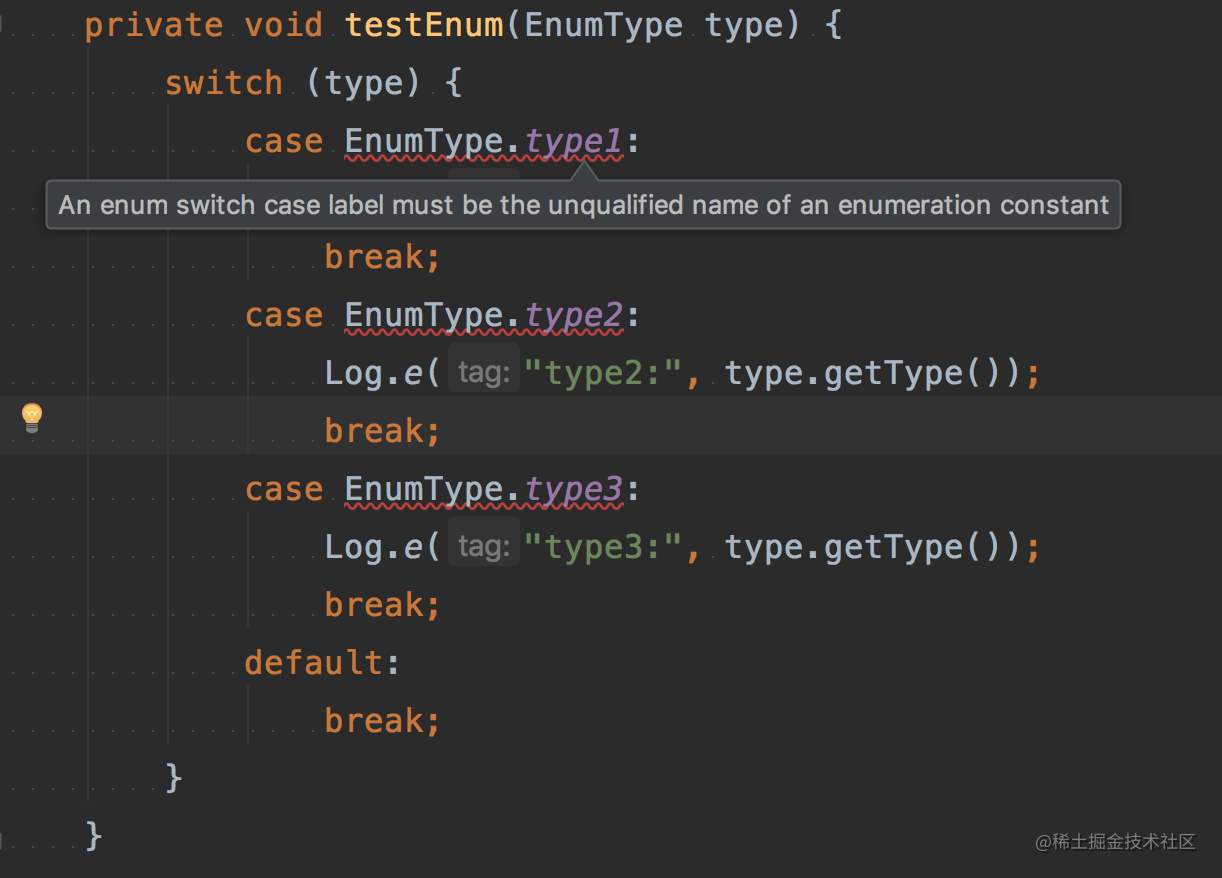Click the "type3:" string literal
Screen dimensions: 1222x878
604,547
